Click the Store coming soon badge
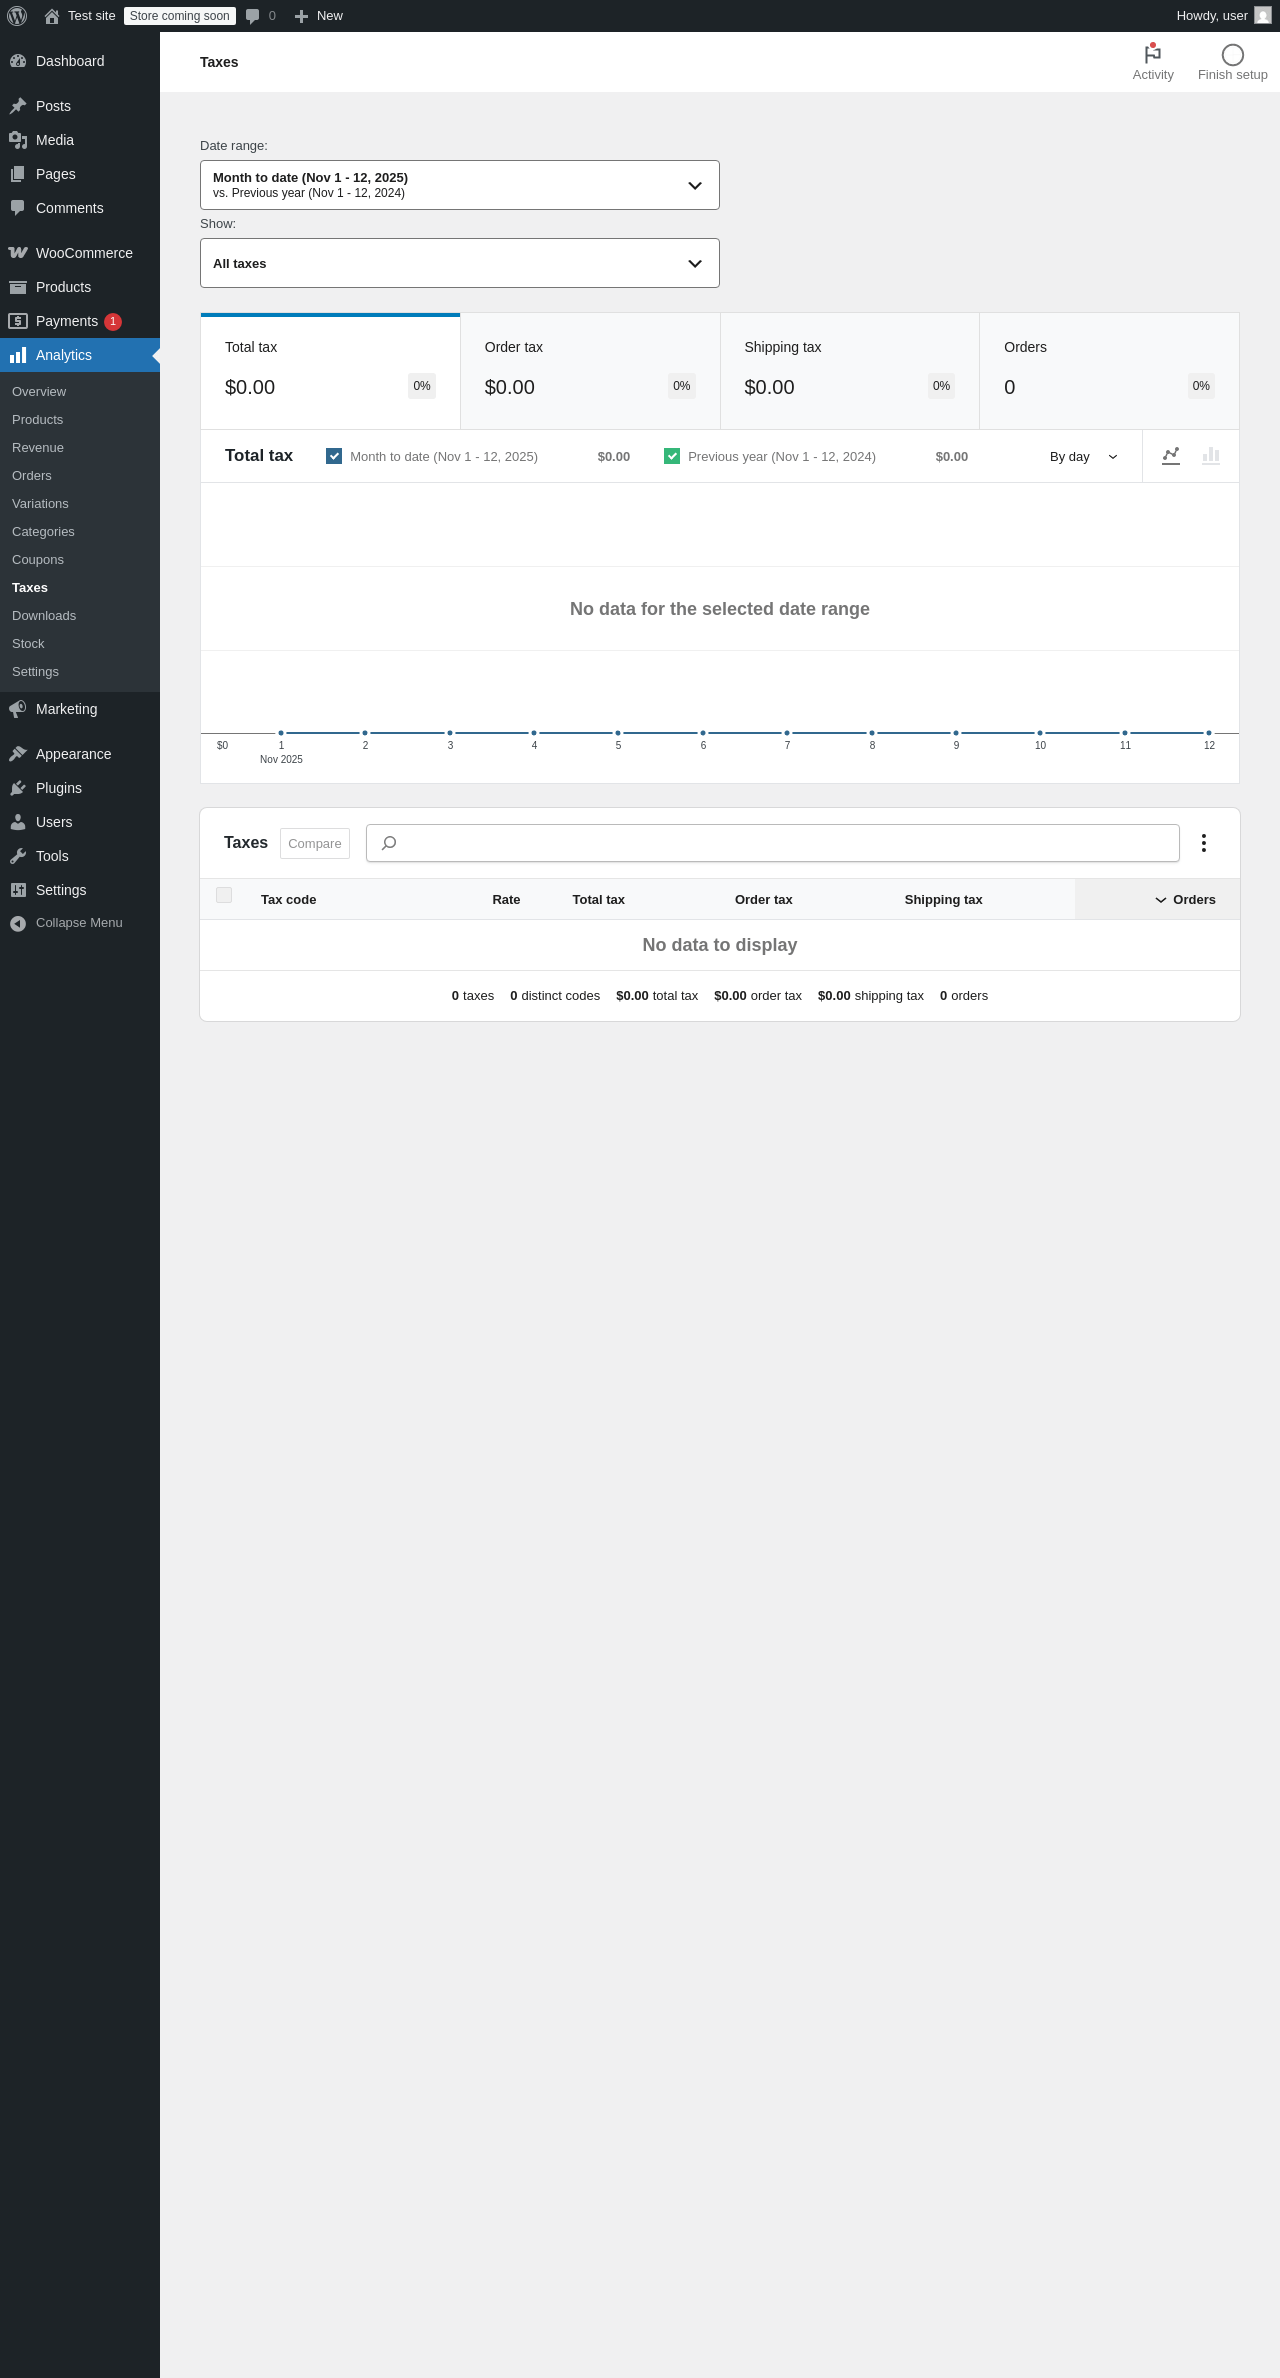The height and width of the screenshot is (2378, 1280). click(180, 16)
